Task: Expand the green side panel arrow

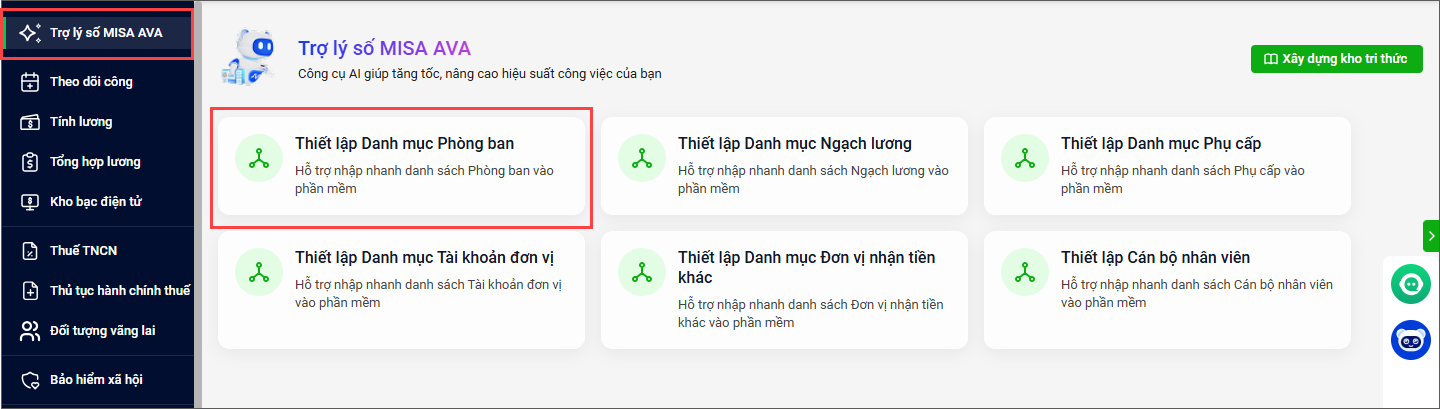Action: [1431, 236]
